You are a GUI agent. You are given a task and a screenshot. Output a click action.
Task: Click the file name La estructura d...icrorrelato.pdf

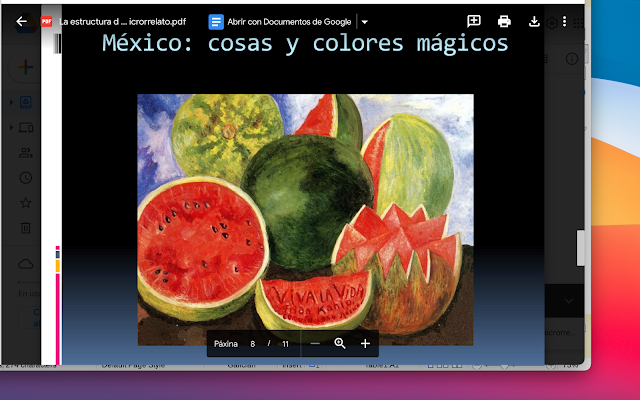pos(122,22)
